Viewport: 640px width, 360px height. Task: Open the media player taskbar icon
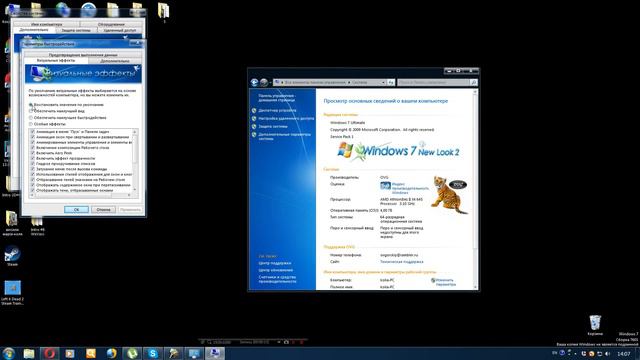click(x=70, y=353)
